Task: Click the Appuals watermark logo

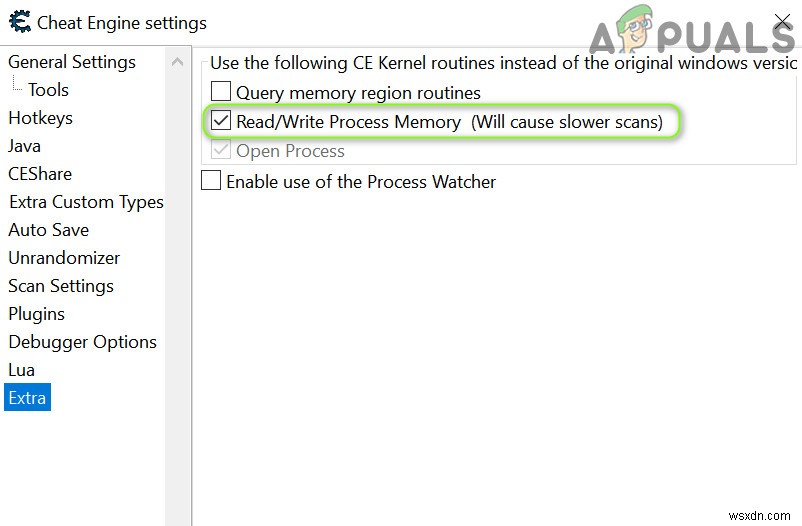Action: point(690,35)
